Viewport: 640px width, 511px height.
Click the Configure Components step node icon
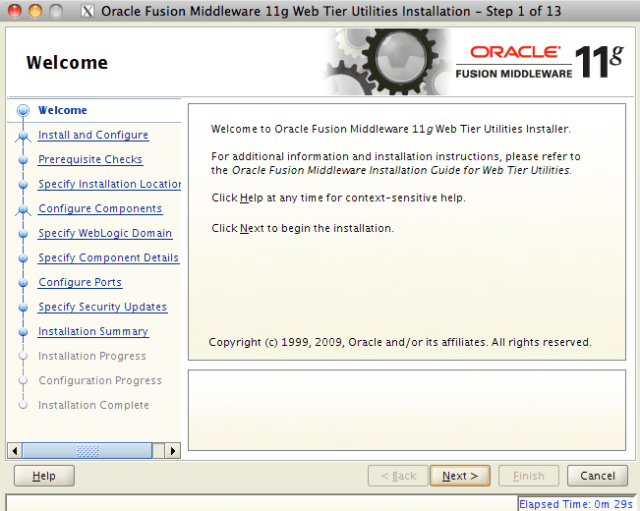(22, 210)
